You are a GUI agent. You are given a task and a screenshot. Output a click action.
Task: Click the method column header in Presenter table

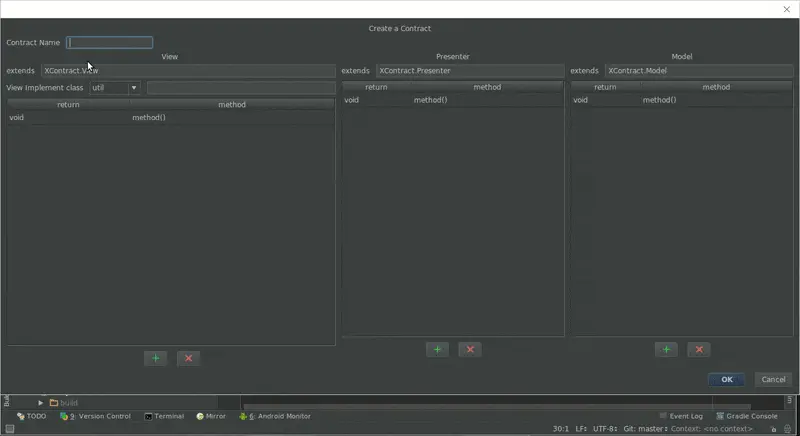[487, 87]
